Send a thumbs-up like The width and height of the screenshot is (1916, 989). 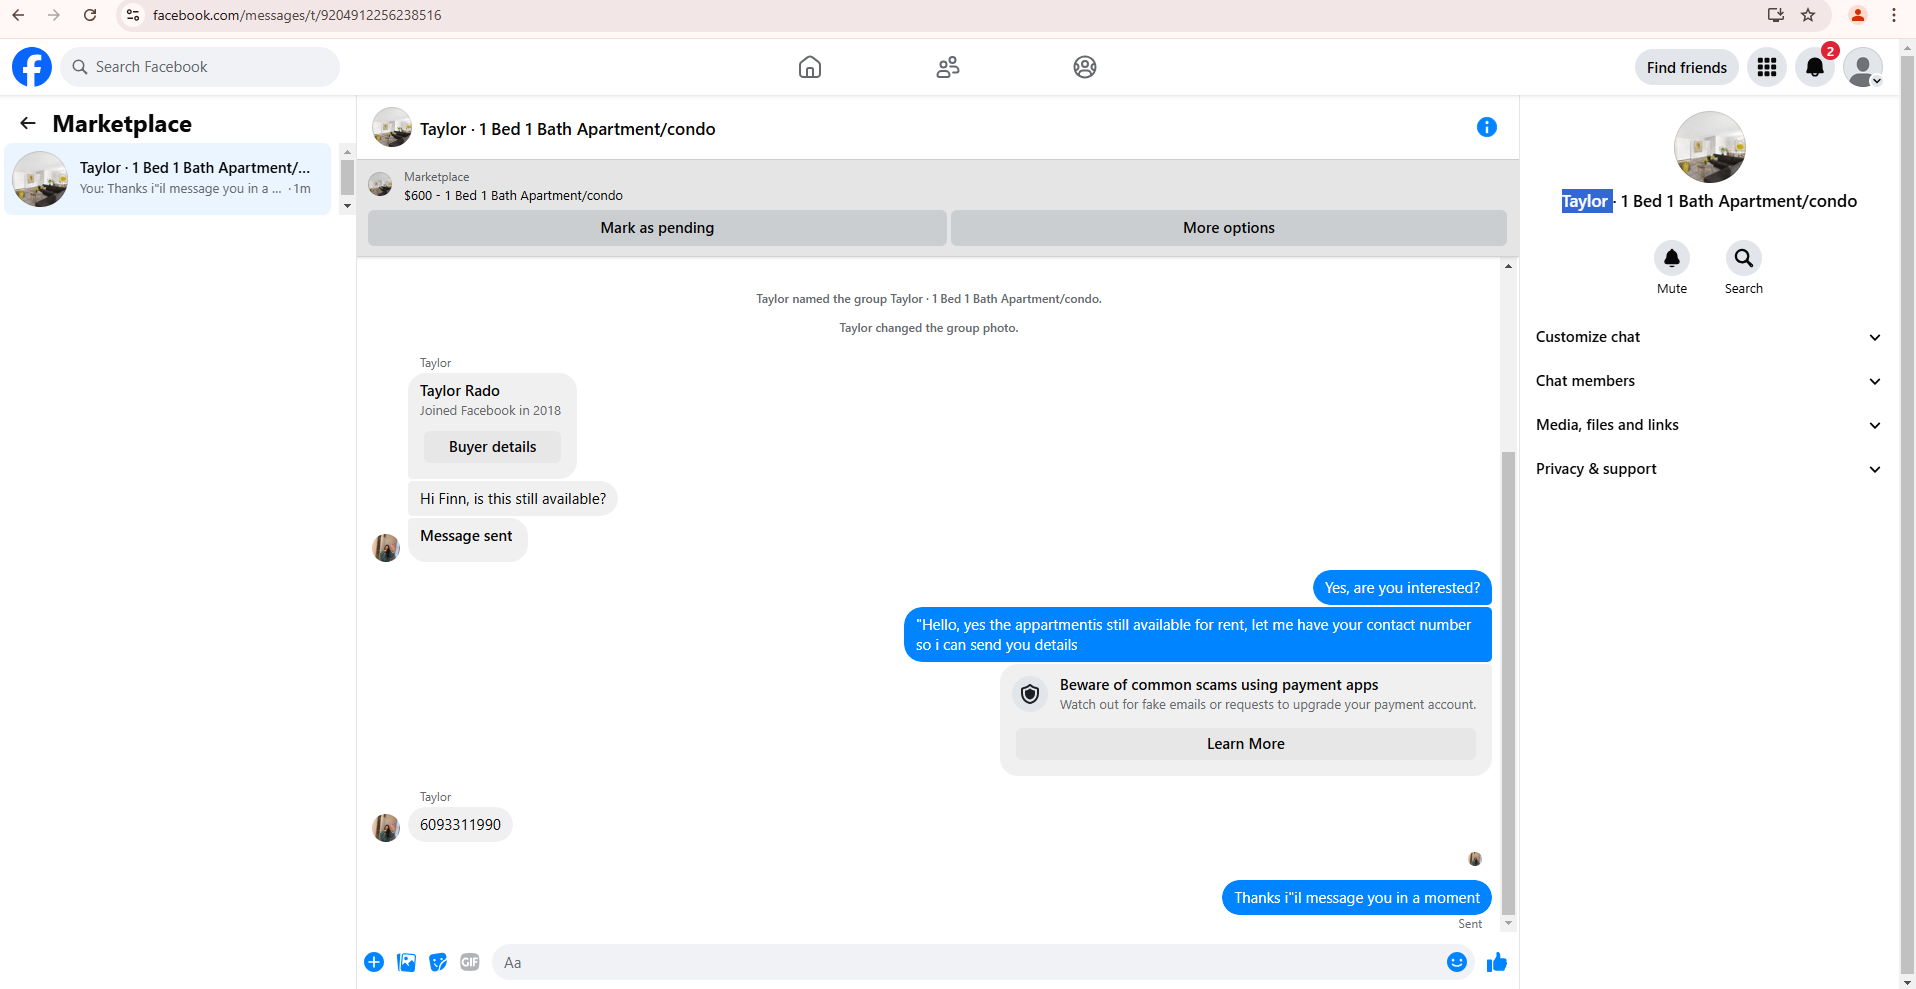pos(1497,962)
